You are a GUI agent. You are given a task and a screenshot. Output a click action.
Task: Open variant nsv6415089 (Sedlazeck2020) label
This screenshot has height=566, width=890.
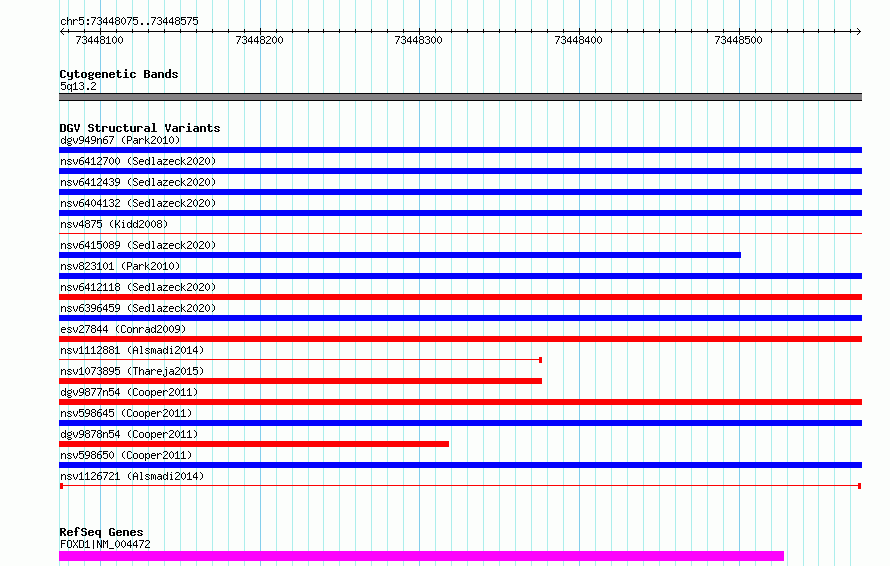pos(138,245)
